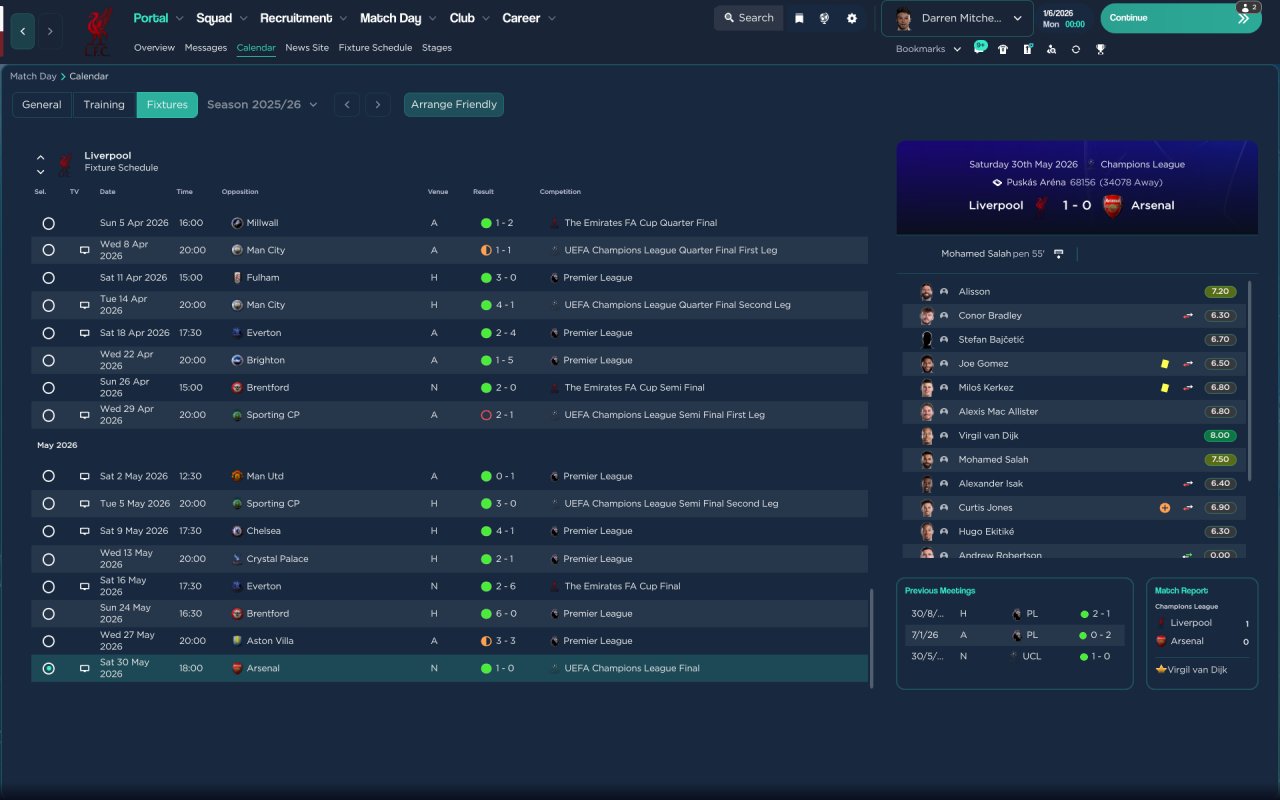The width and height of the screenshot is (1280, 800).
Task: Switch to the General tab
Action: click(x=42, y=105)
